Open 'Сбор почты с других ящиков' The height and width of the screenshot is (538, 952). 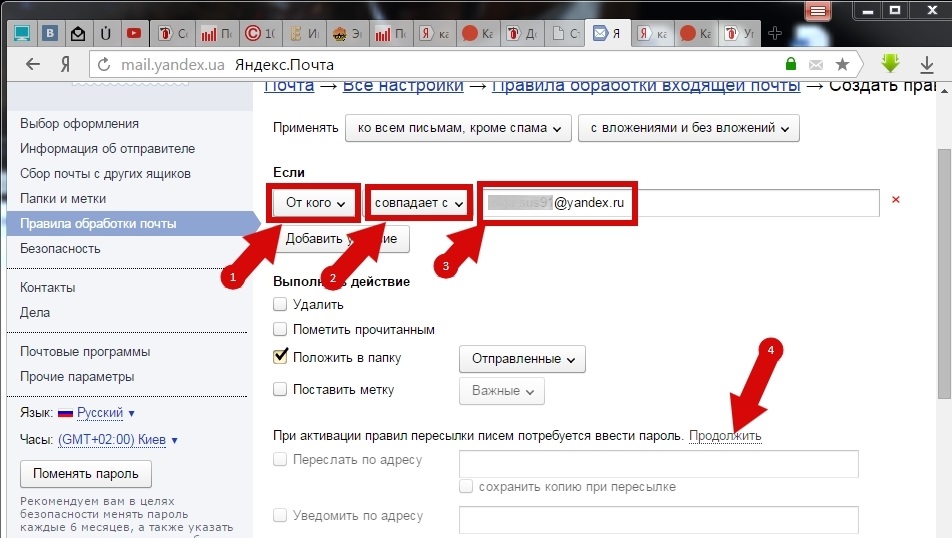(x=105, y=173)
